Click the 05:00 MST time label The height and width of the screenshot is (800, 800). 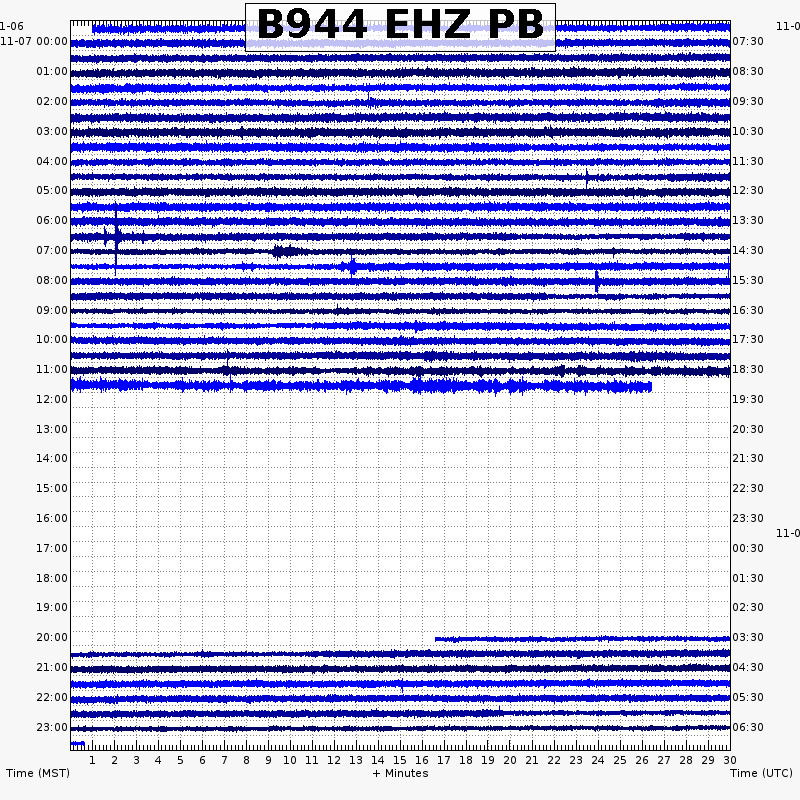tap(52, 190)
